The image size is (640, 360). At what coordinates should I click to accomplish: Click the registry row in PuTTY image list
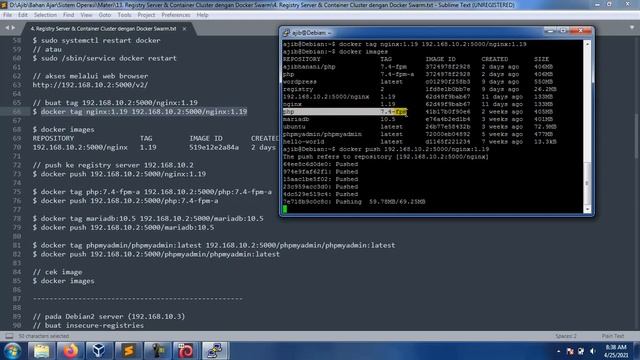pos(419,89)
